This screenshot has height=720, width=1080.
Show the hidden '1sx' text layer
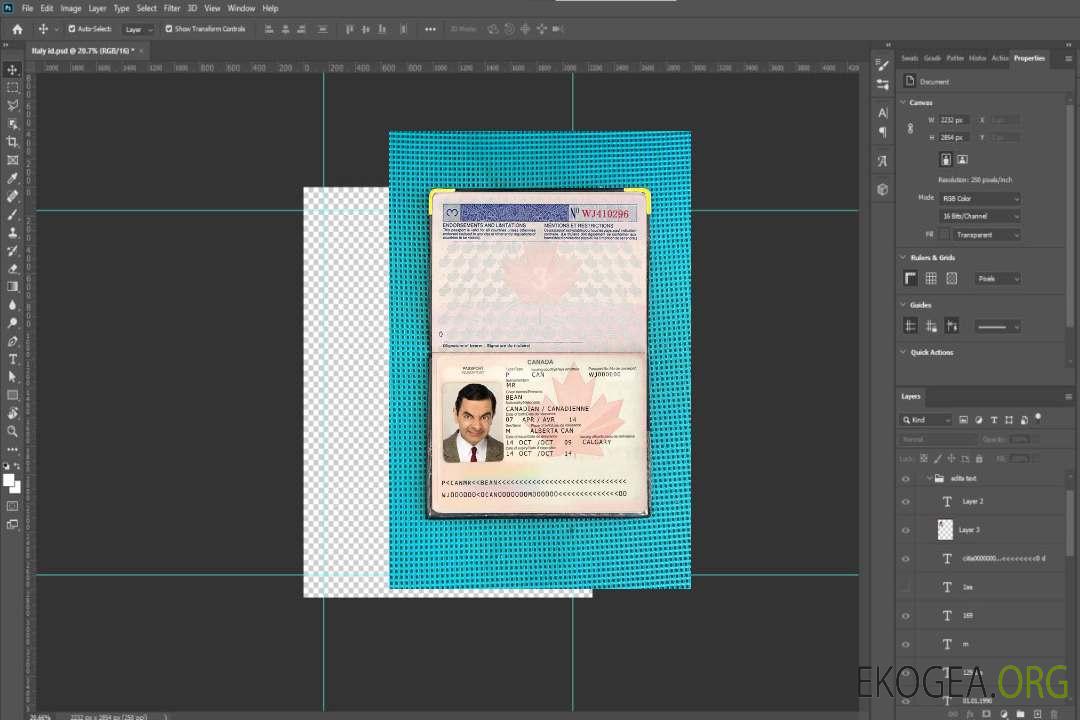pyautogui.click(x=906, y=588)
